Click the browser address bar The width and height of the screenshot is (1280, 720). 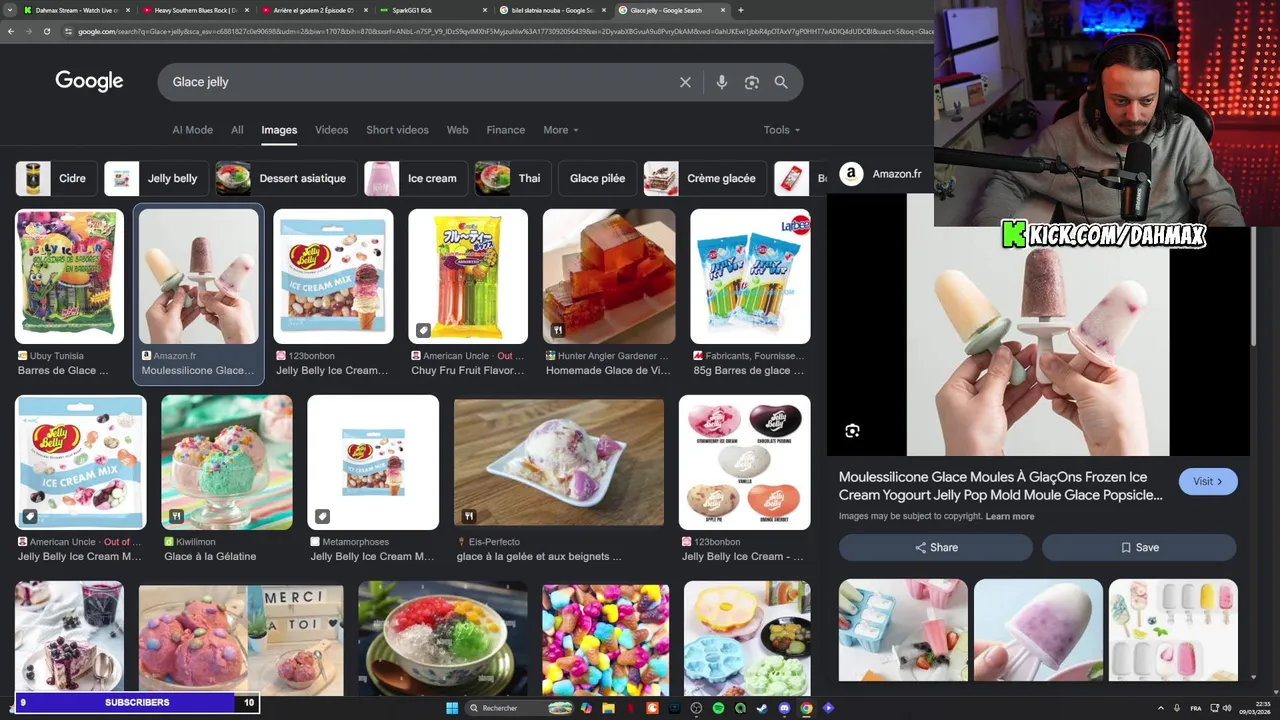click(500, 31)
